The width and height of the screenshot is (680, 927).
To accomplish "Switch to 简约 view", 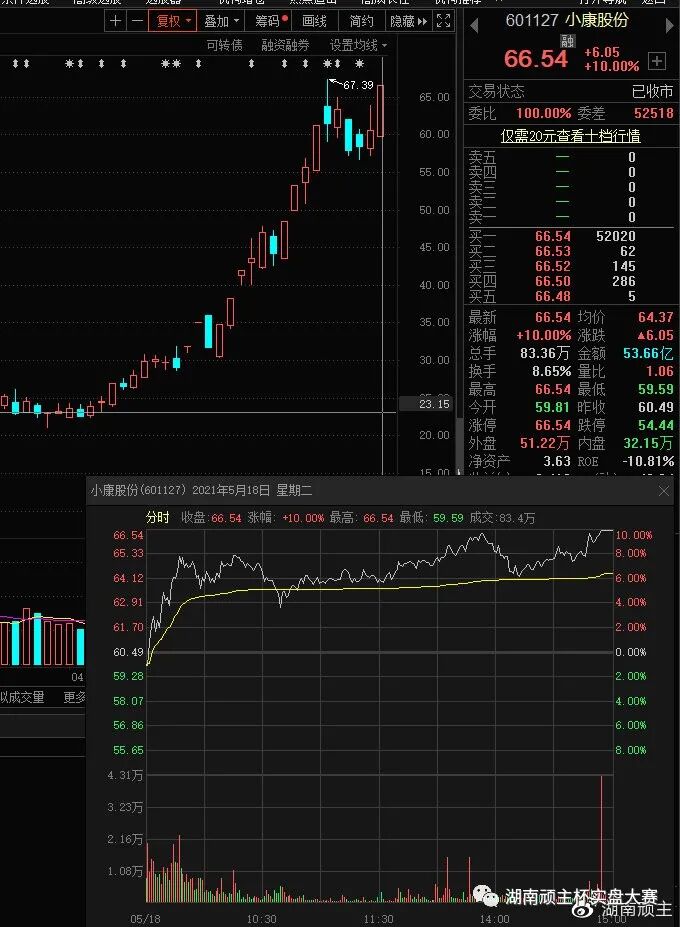I will tap(361, 21).
